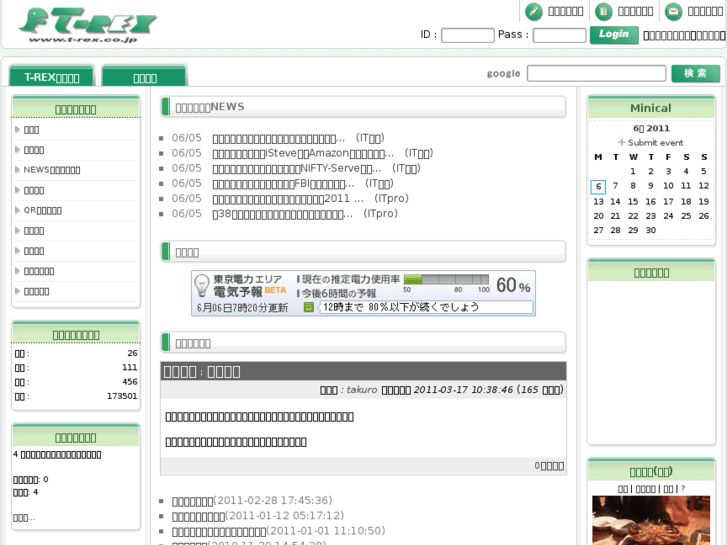
Task: Click the smiley face icon in electricity forecast
Action: click(309, 307)
